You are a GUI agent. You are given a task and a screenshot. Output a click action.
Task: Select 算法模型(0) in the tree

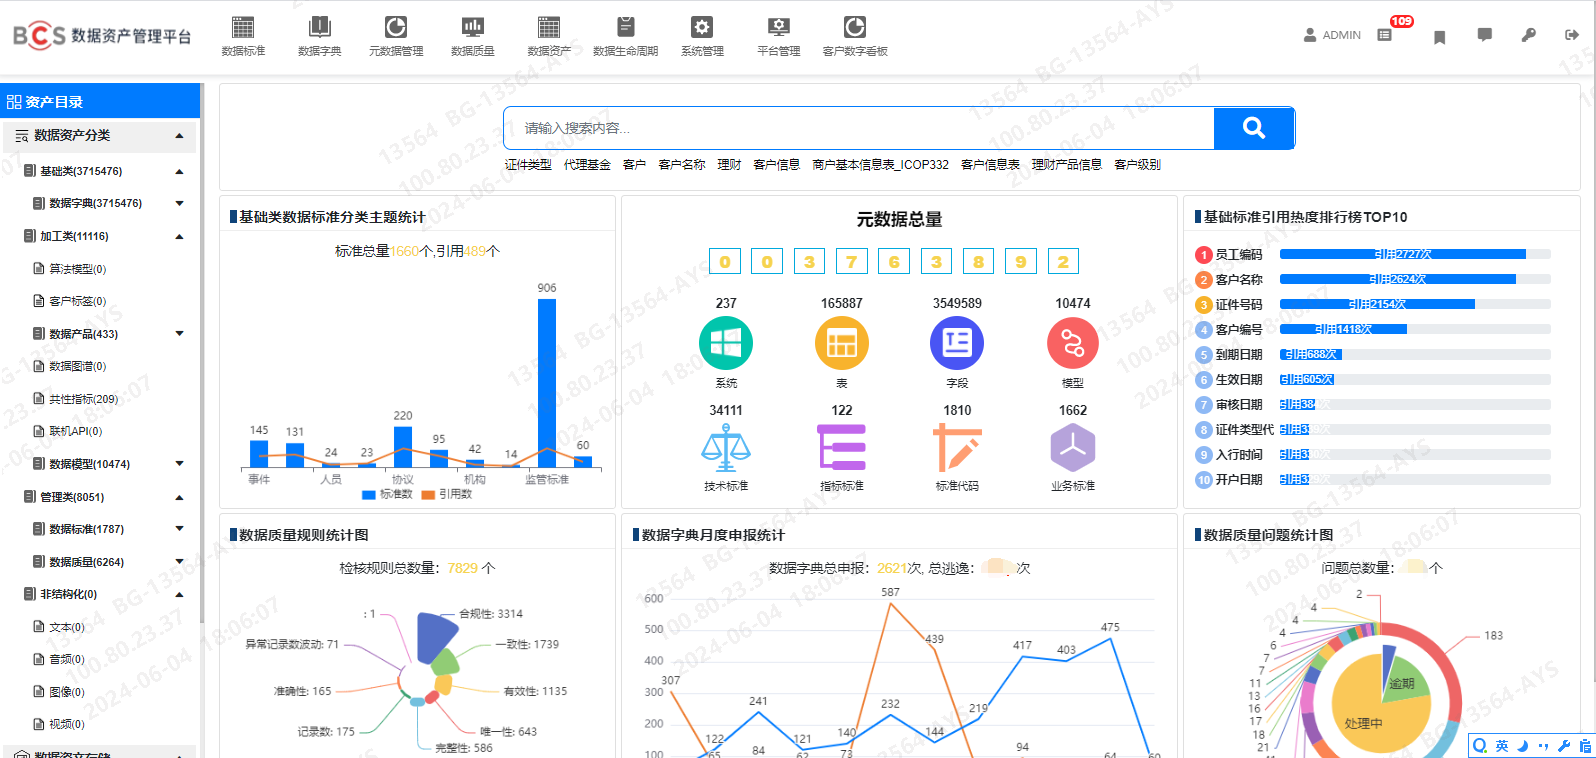tap(77, 269)
